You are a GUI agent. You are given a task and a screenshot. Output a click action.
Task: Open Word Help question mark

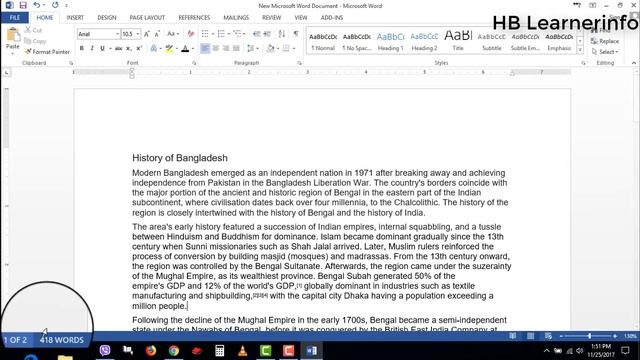click(x=577, y=5)
